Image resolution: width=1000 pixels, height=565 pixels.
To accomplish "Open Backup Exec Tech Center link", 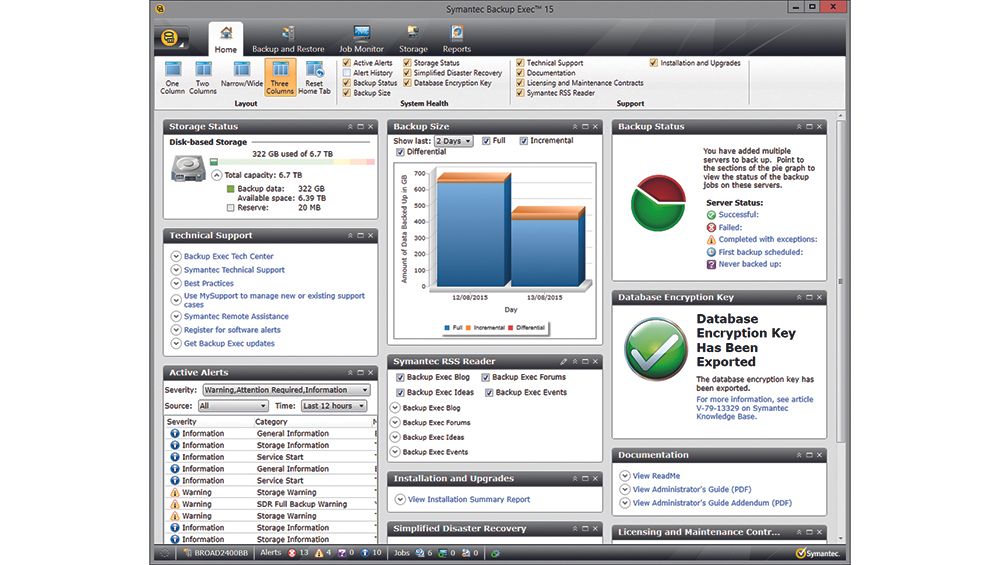I will click(x=228, y=256).
